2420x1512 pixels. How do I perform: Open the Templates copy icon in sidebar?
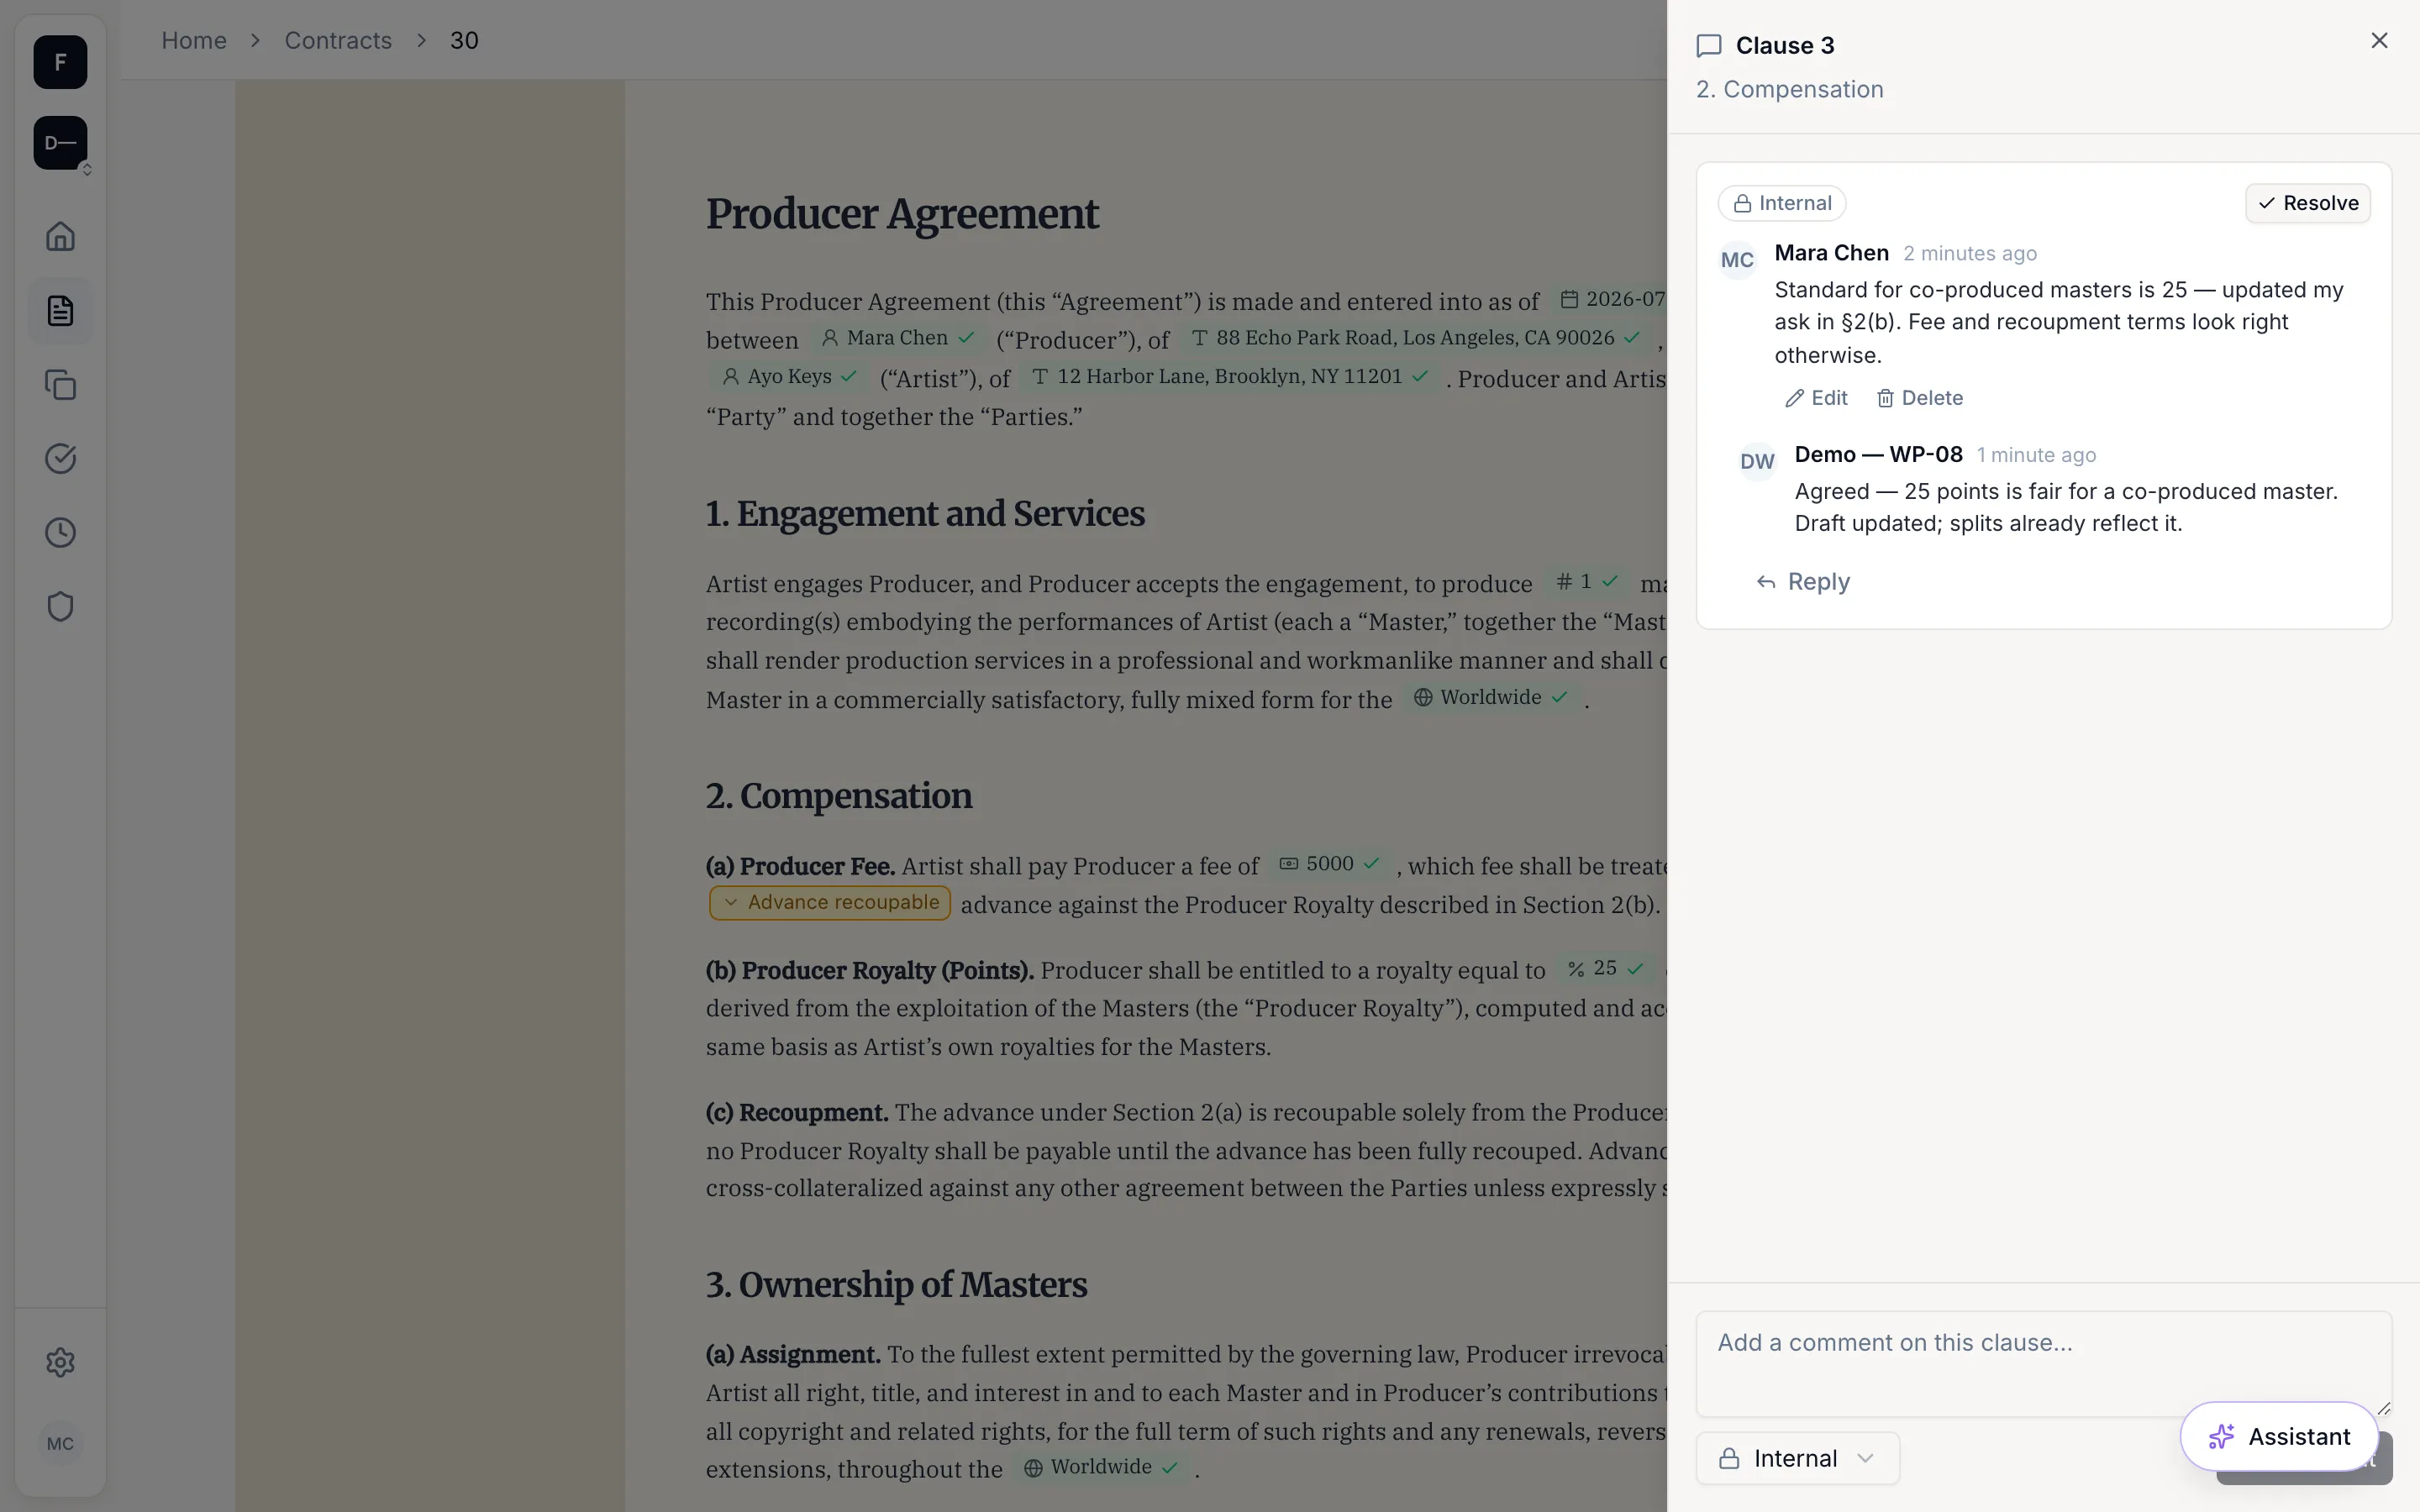coord(60,385)
